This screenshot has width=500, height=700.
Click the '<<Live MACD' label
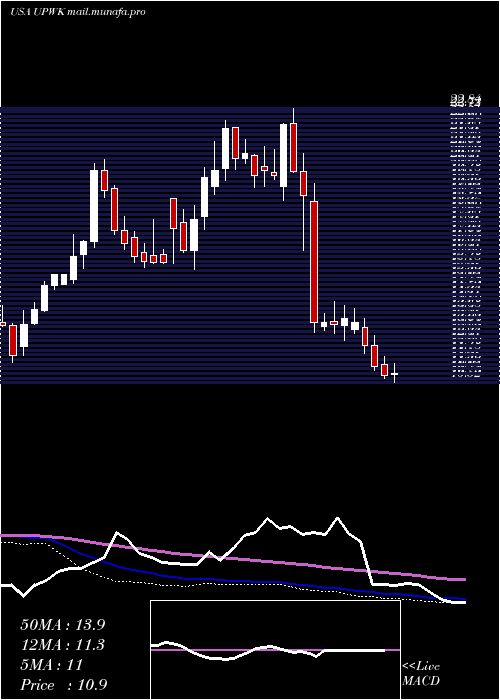click(x=421, y=674)
